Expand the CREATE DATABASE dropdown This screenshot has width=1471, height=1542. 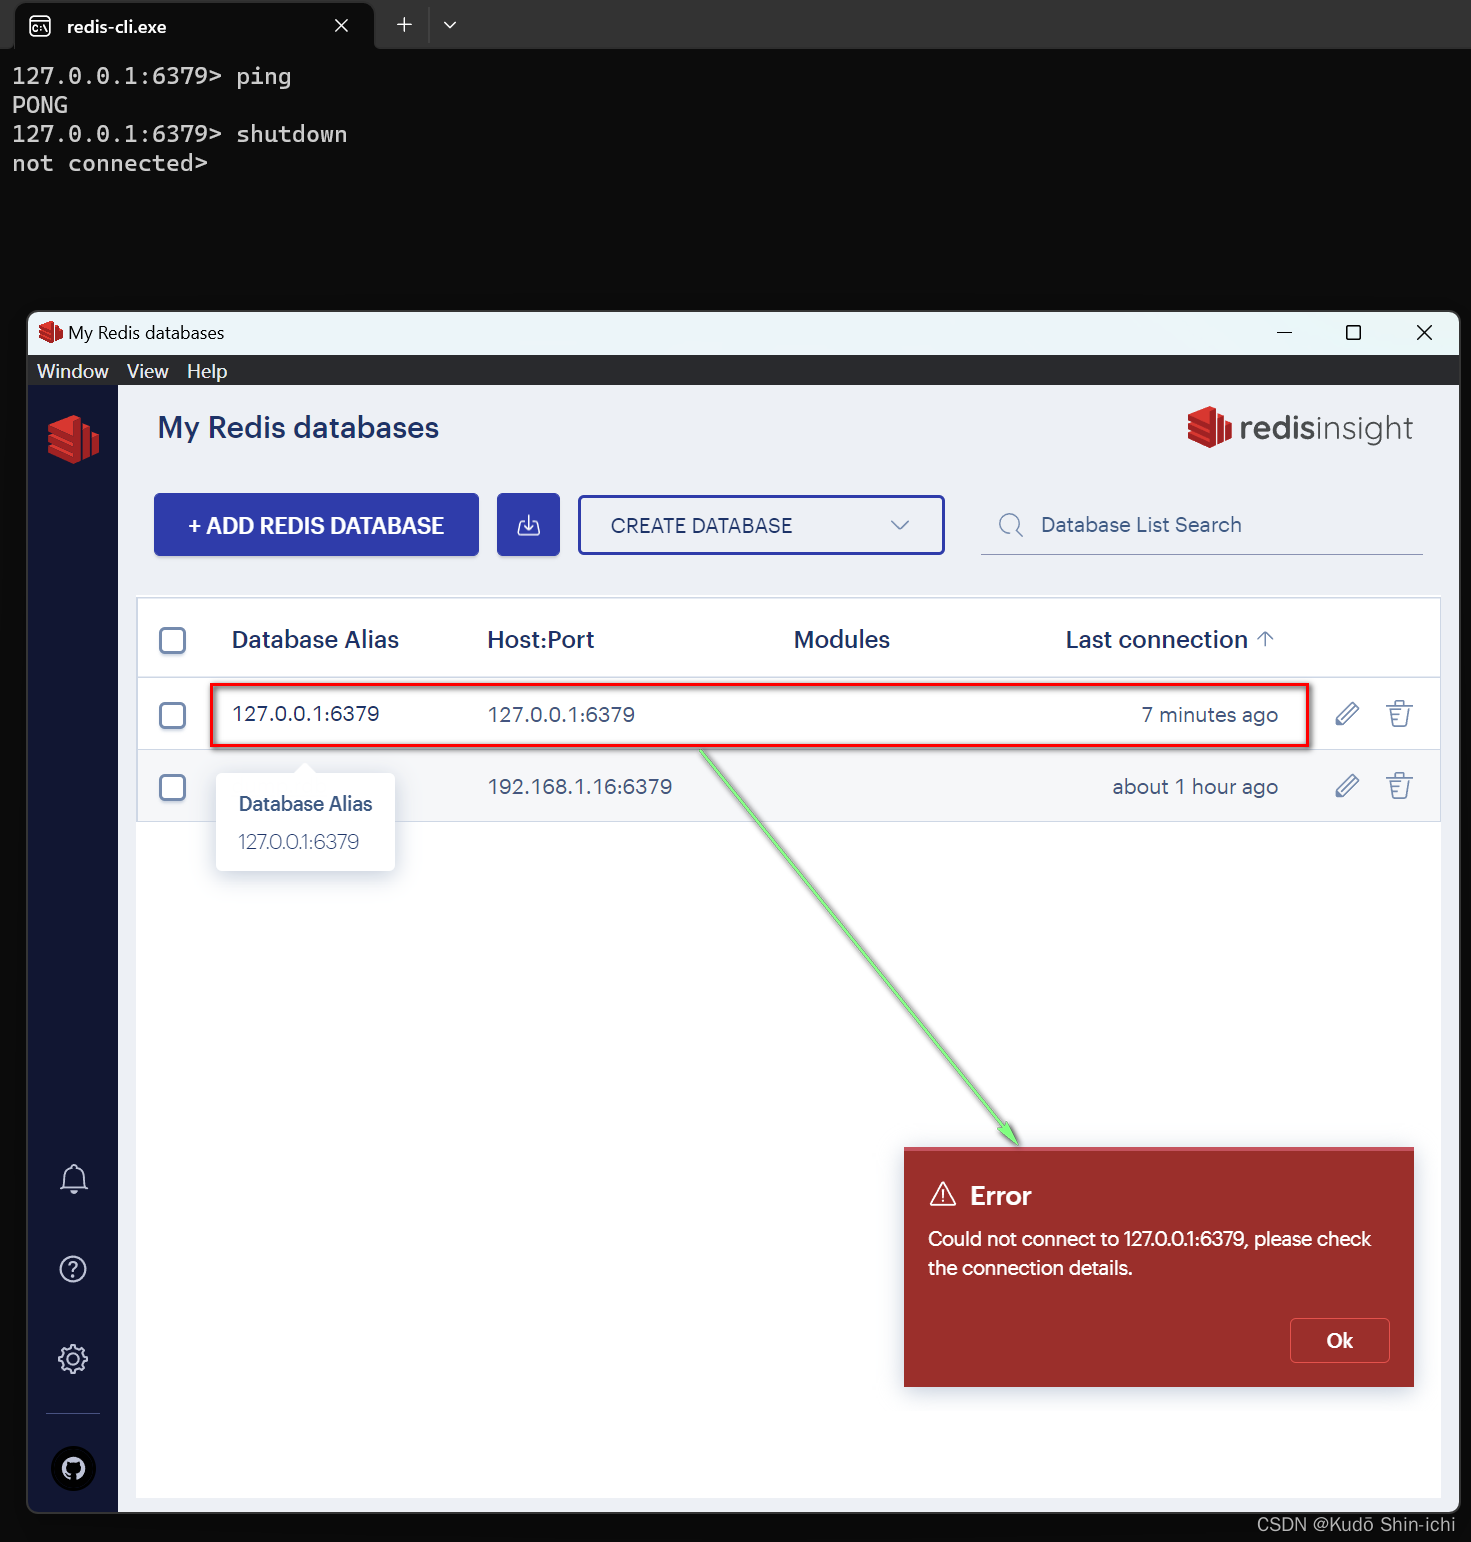click(x=761, y=525)
